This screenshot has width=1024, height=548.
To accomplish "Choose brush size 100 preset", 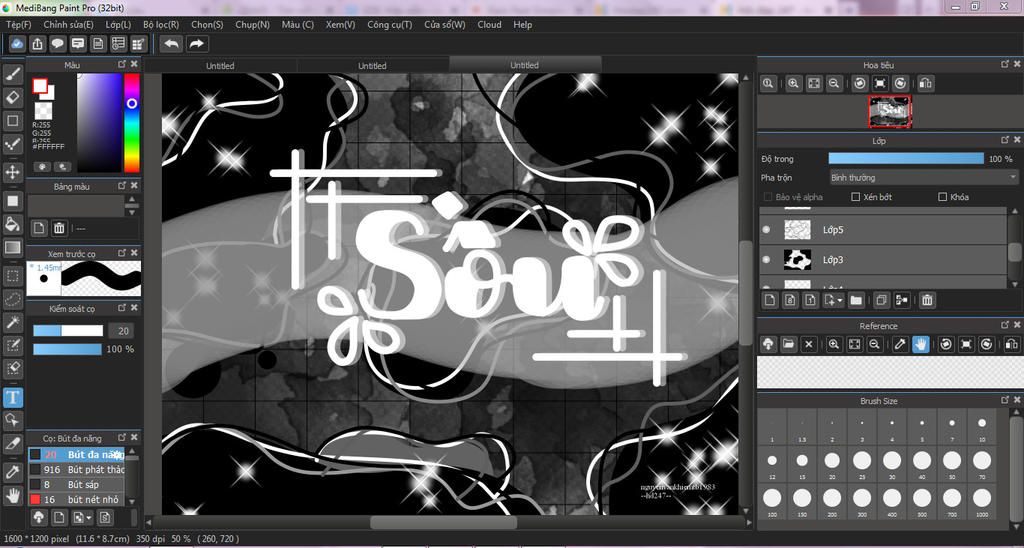I will (x=772, y=502).
